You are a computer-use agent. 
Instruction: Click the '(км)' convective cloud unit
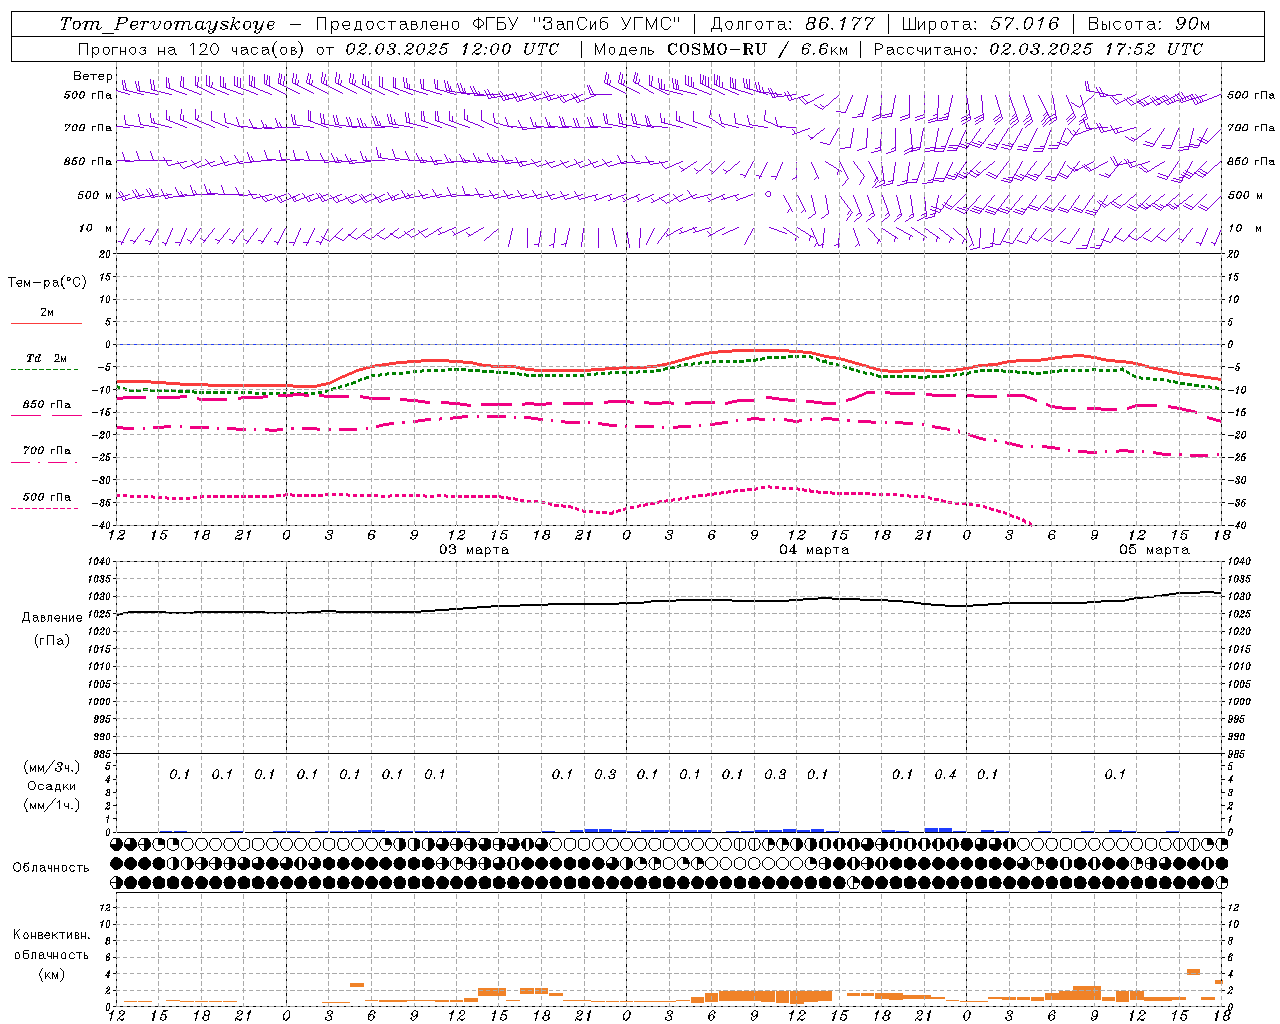[51, 974]
